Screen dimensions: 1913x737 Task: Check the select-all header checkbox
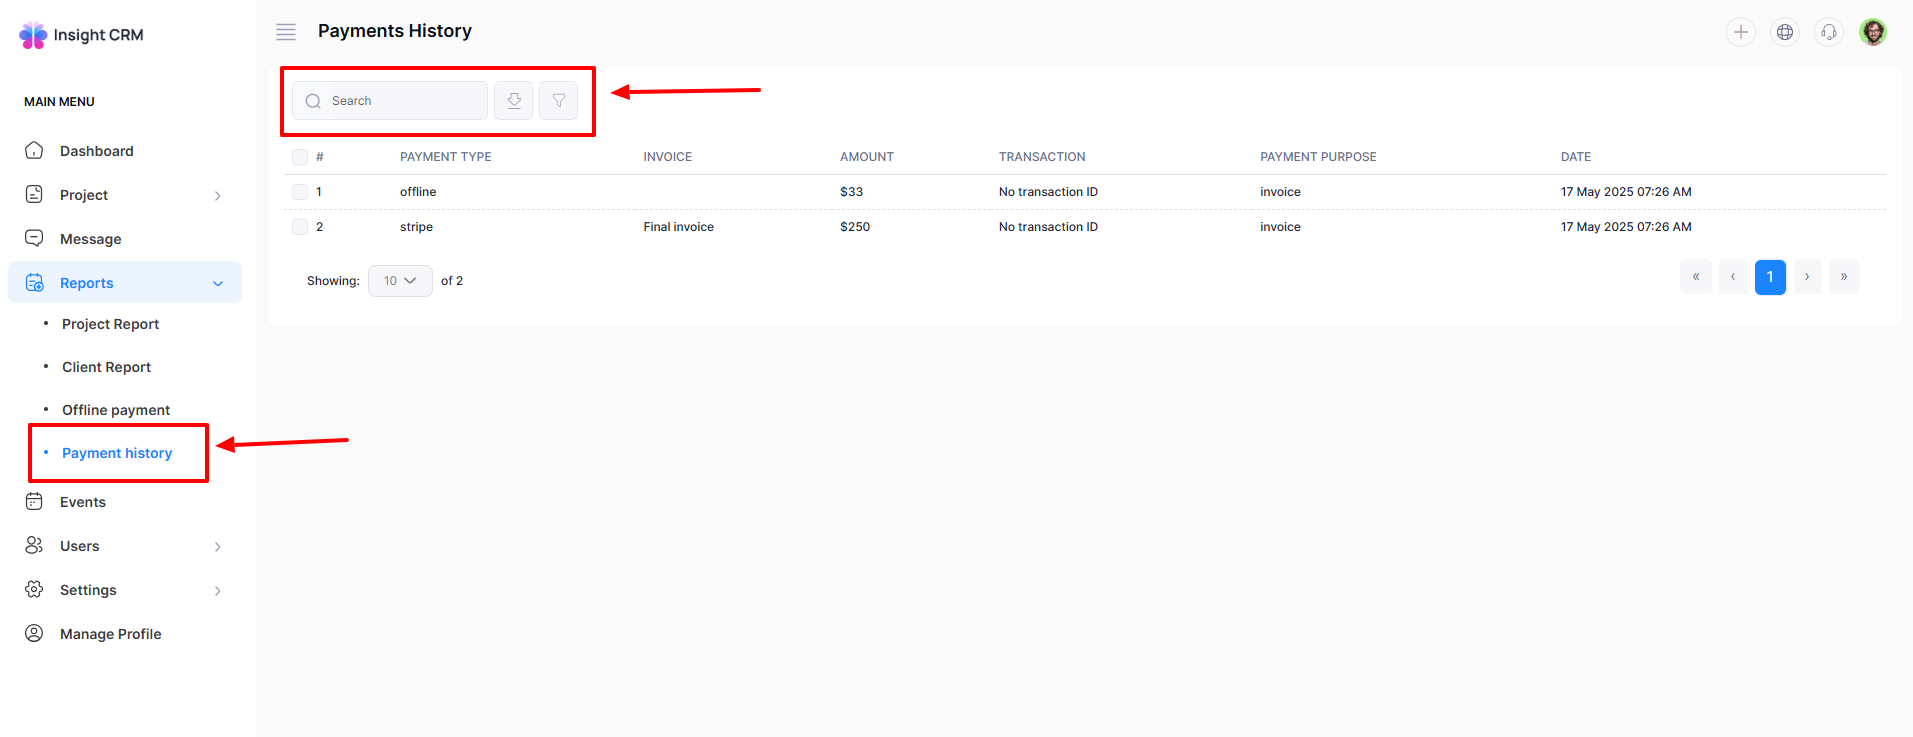tap(300, 157)
